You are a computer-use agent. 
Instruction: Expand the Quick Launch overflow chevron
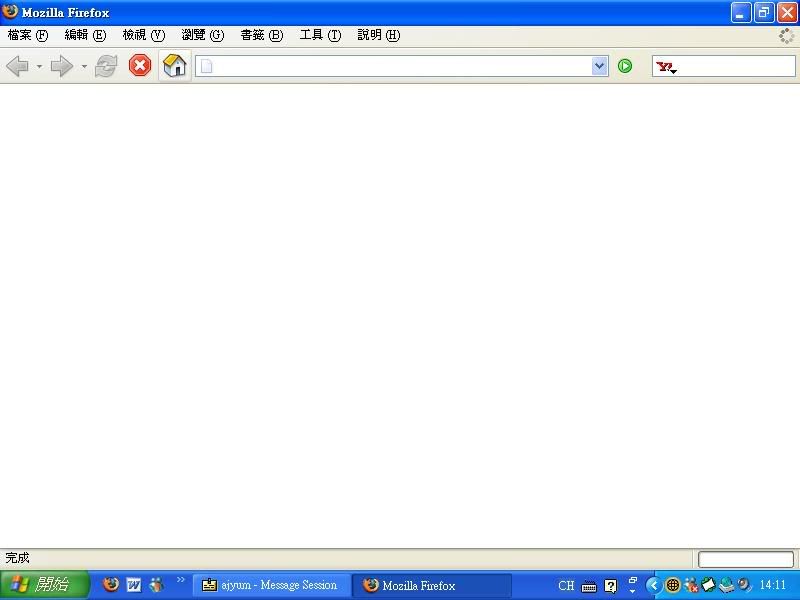[181, 580]
